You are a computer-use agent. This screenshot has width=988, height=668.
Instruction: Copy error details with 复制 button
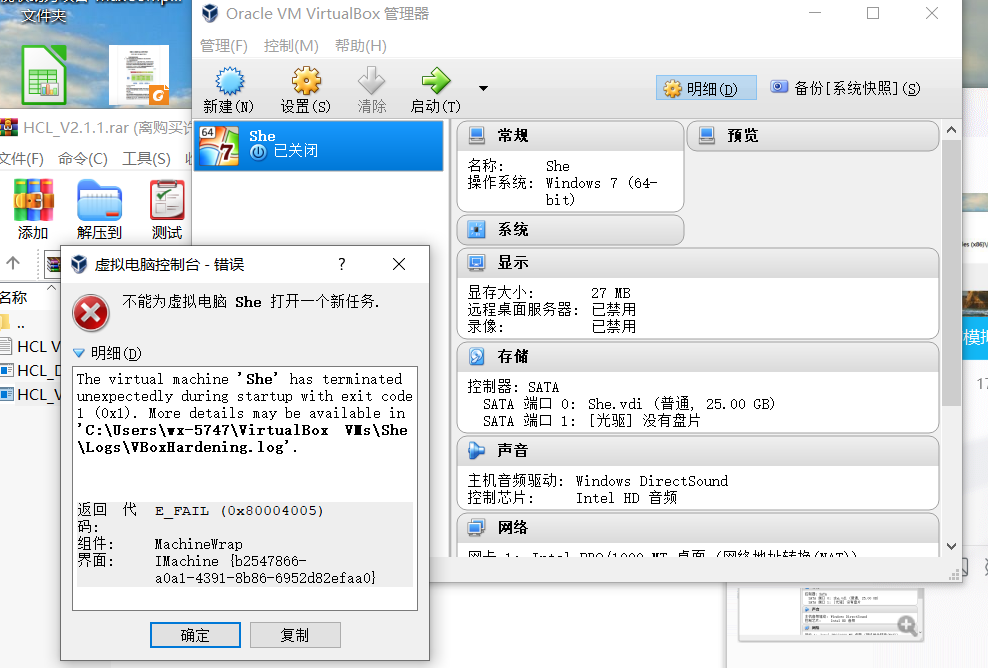pos(295,635)
